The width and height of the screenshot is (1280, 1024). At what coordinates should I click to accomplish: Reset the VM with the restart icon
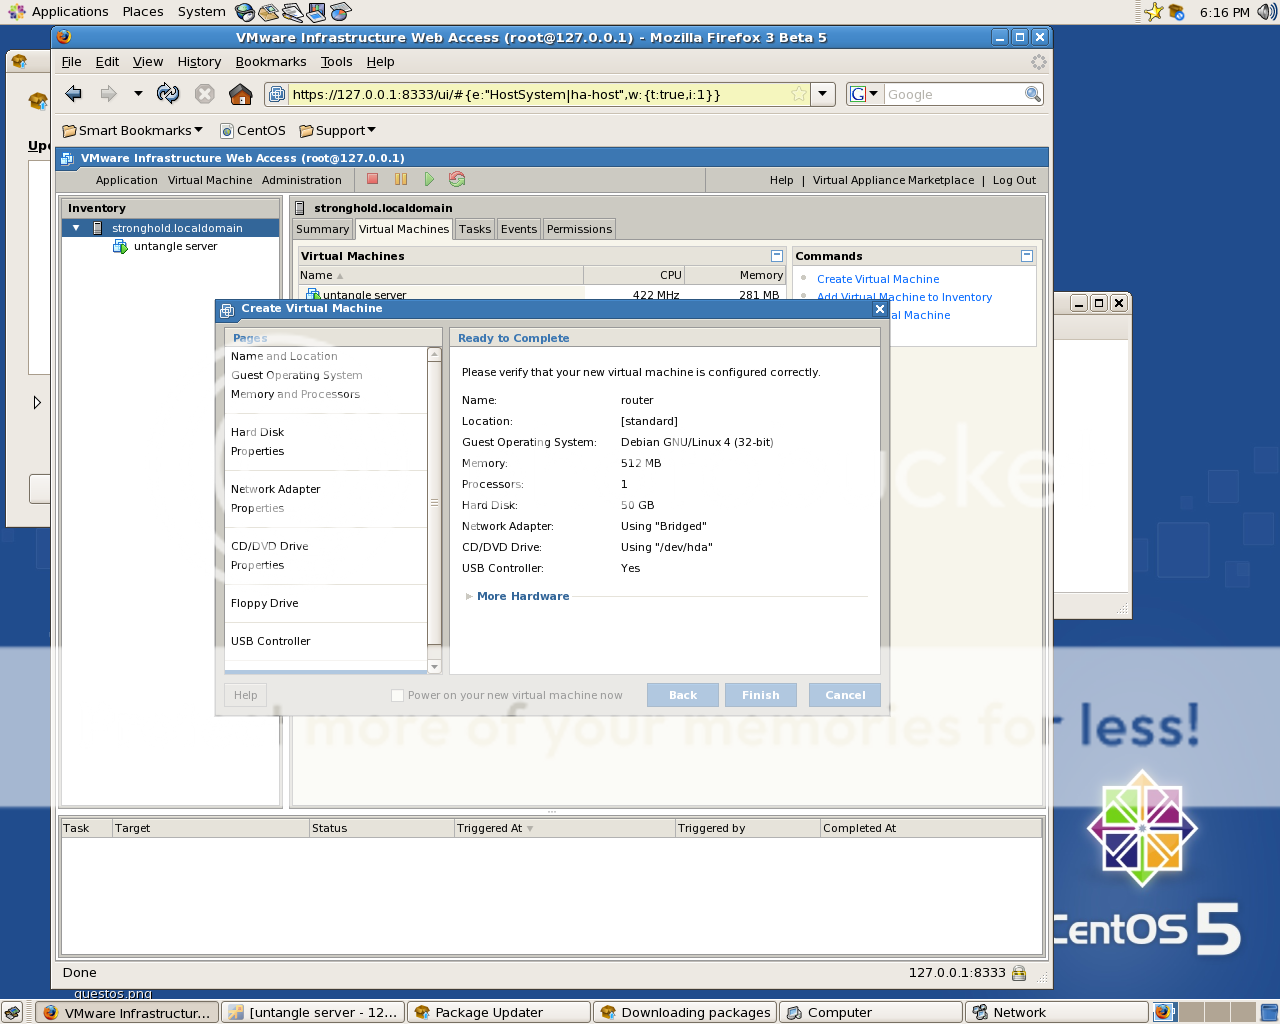coord(457,179)
